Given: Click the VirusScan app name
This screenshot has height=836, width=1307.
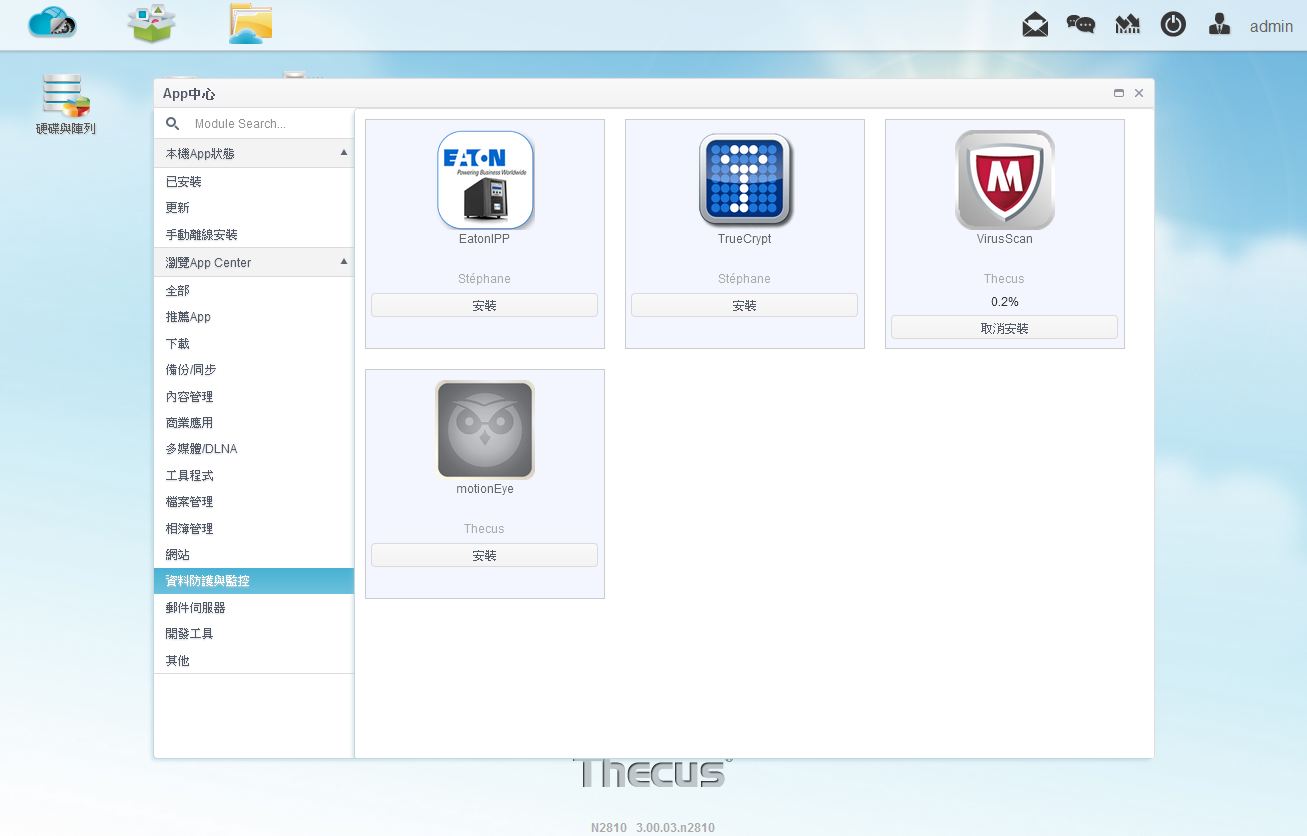Looking at the screenshot, I should (x=1005, y=239).
